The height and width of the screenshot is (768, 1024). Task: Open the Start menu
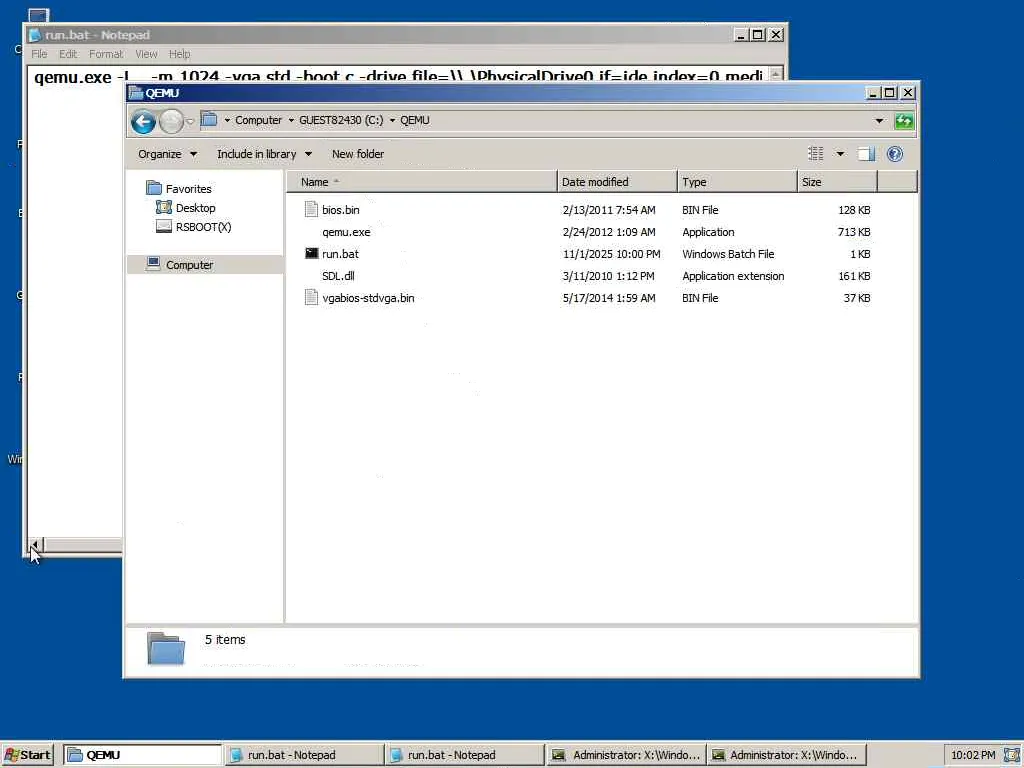pos(27,755)
